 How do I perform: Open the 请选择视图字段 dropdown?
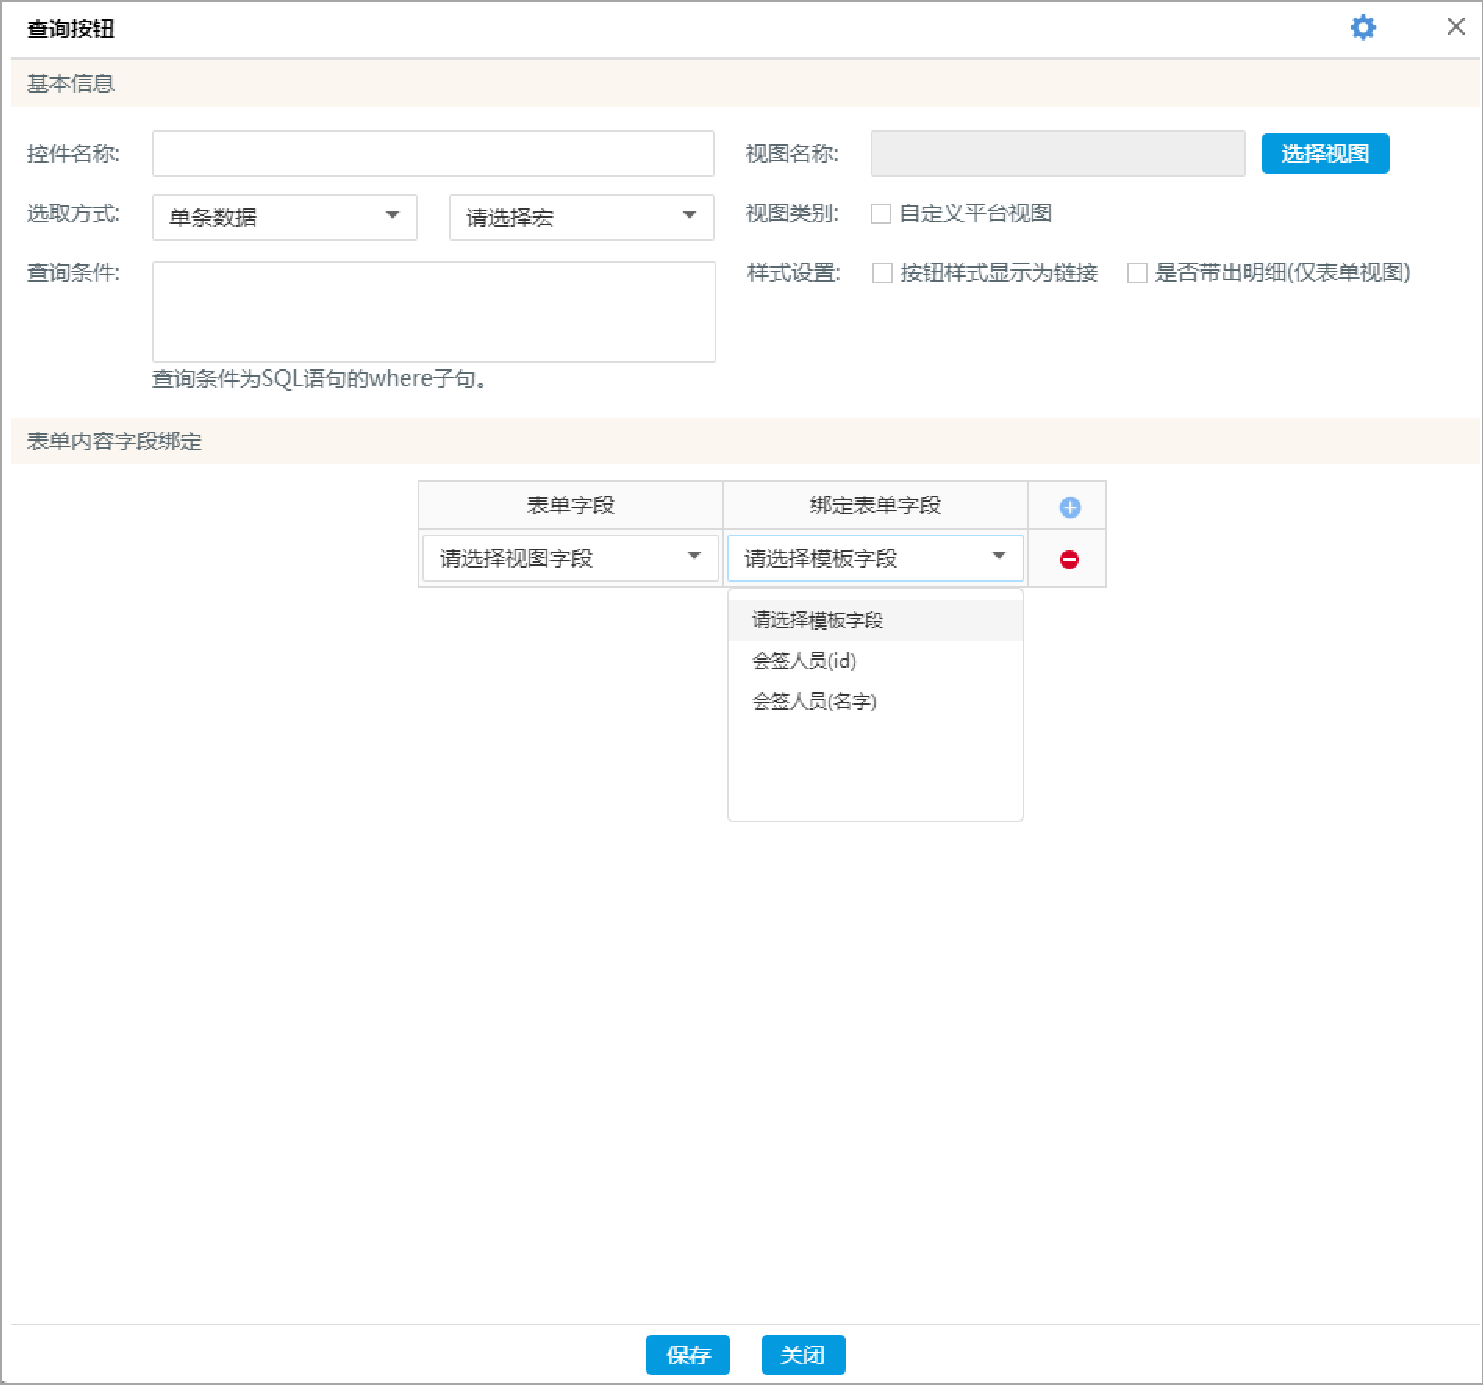[569, 558]
